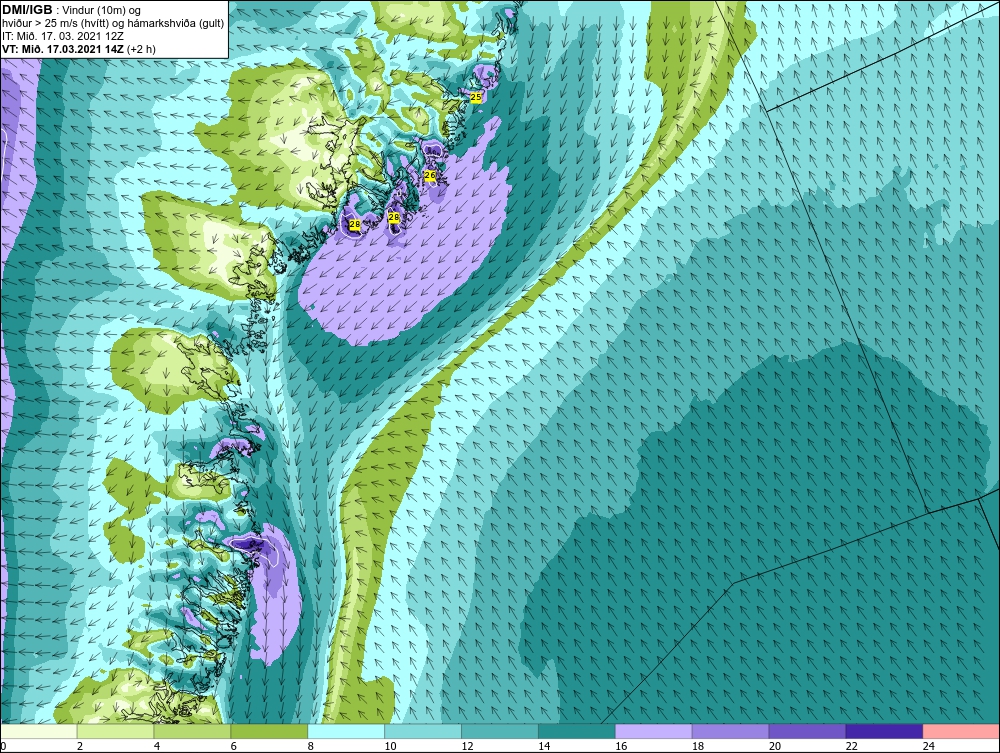Click the 20–22 m/s violet legend swatch

click(x=807, y=731)
